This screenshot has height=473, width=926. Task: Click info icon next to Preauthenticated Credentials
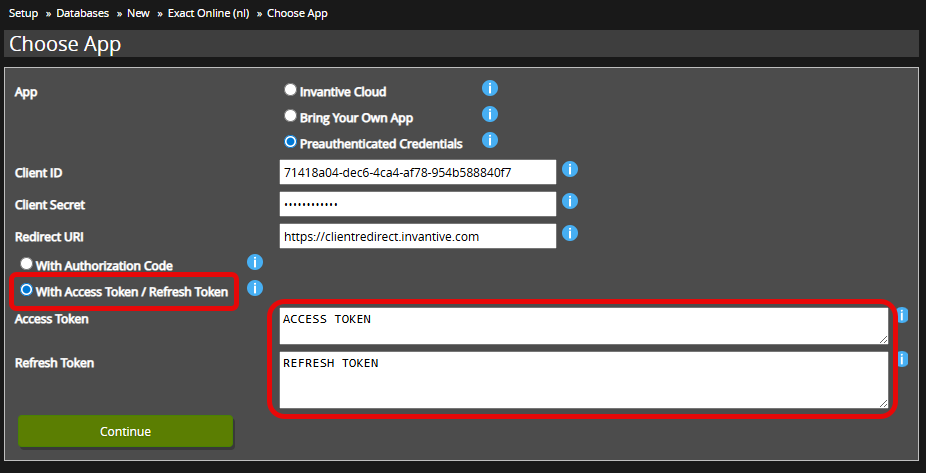490,141
